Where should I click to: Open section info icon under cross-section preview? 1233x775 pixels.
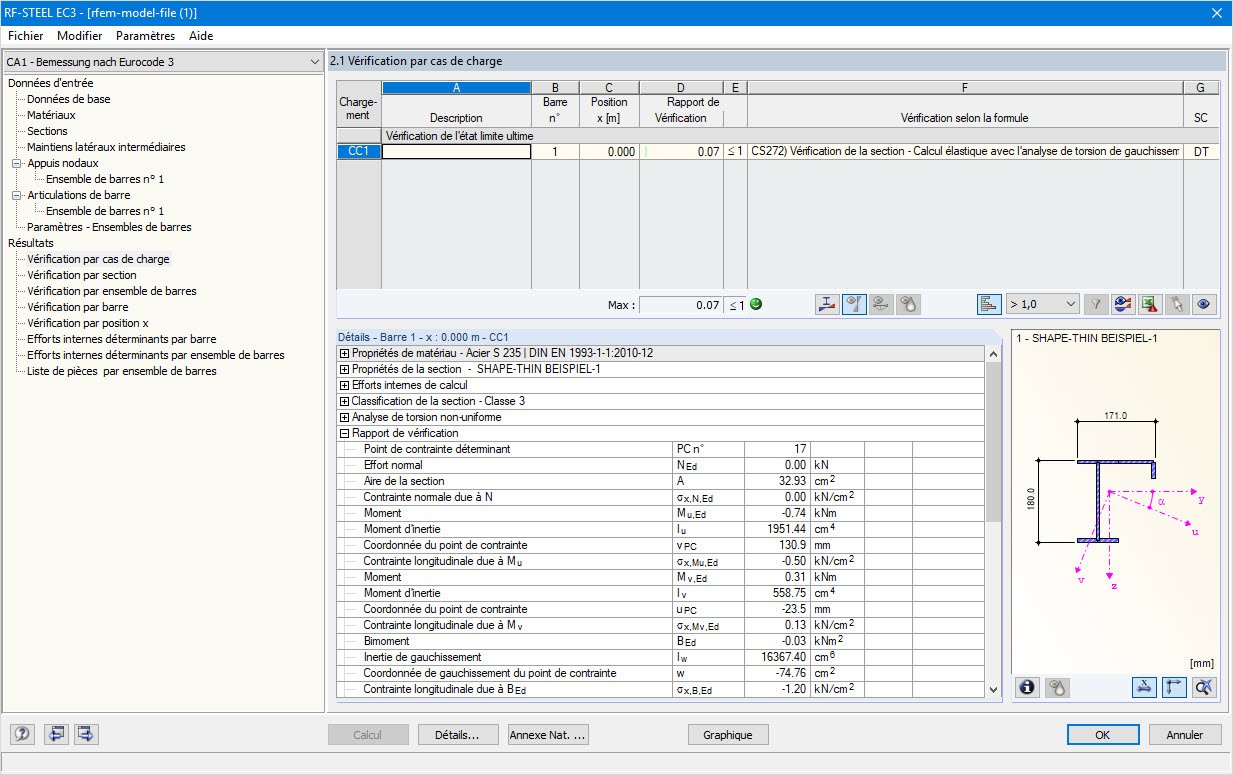tap(1027, 687)
